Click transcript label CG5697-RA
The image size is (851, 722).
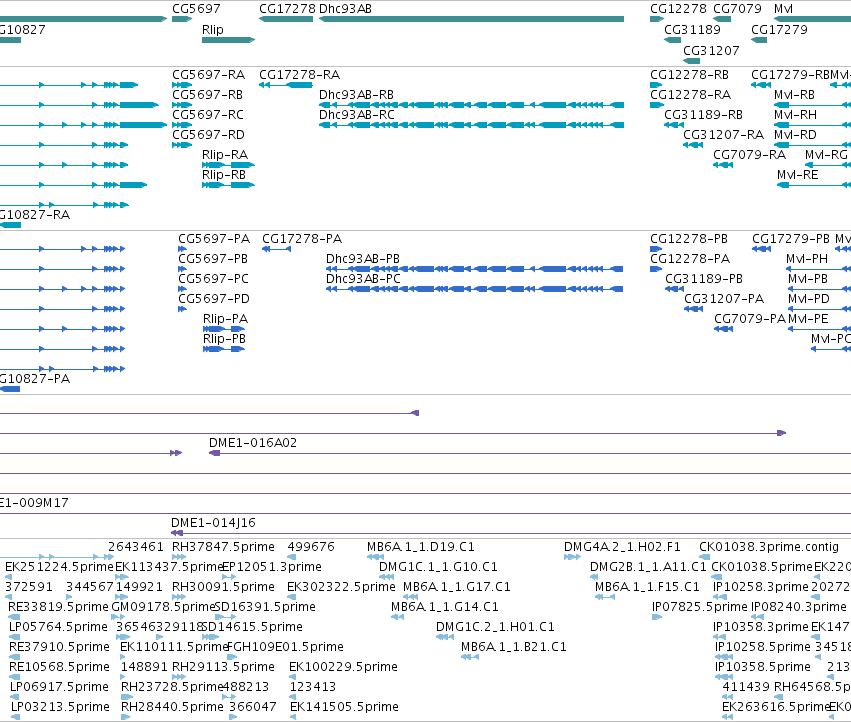[x=208, y=75]
